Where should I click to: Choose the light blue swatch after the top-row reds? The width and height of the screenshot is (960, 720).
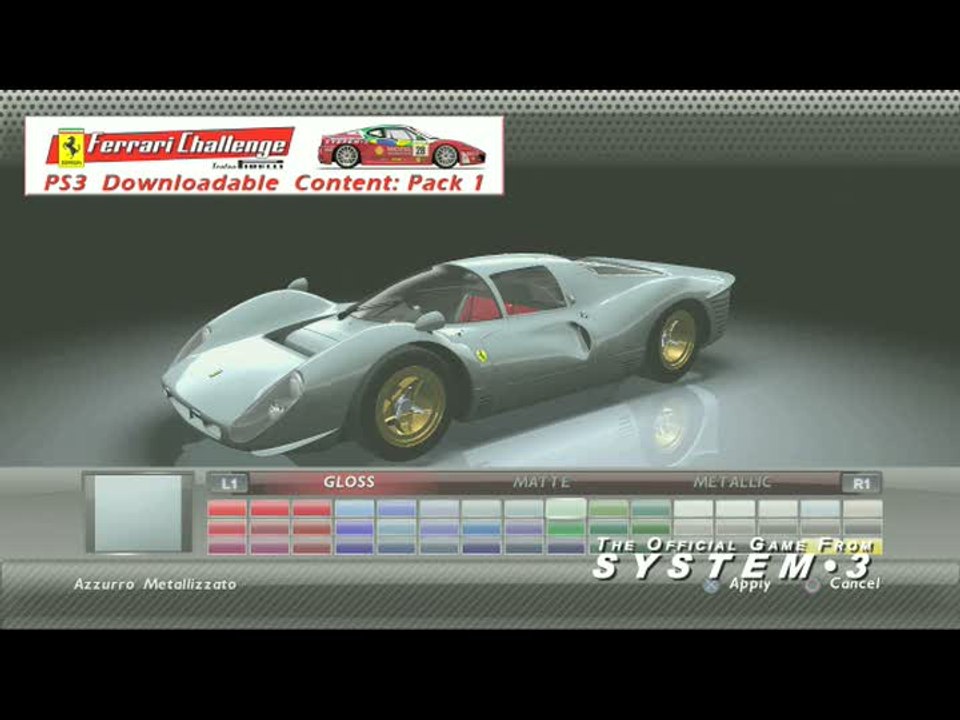coord(354,509)
